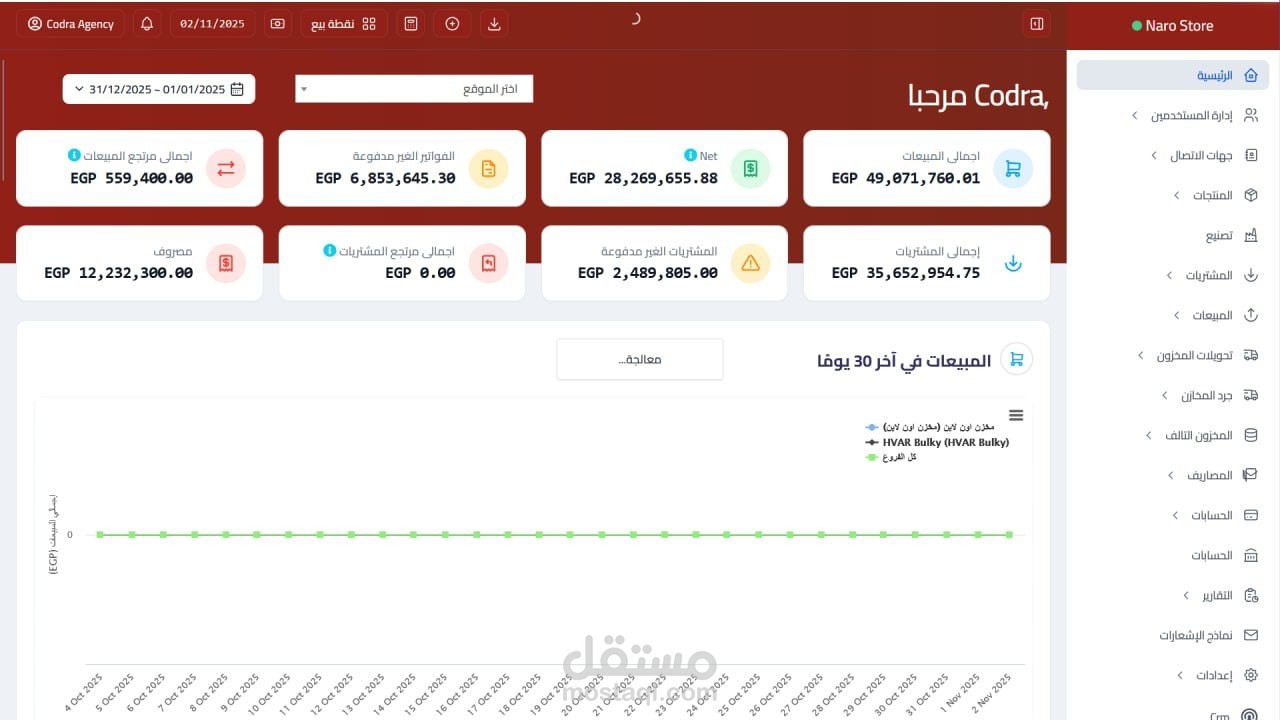The width and height of the screenshot is (1280, 720).
Task: Click the إعدادات gear icon
Action: pyautogui.click(x=1250, y=675)
